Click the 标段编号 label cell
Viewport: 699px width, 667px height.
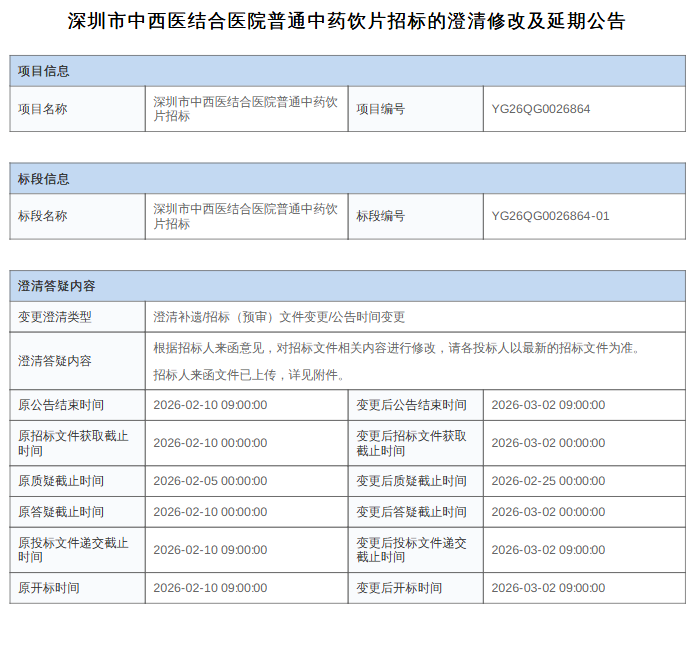click(381, 216)
